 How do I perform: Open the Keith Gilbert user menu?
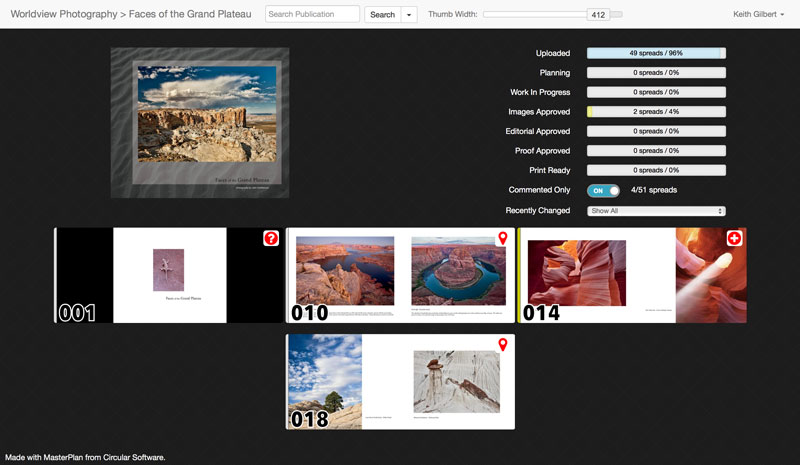tap(759, 15)
